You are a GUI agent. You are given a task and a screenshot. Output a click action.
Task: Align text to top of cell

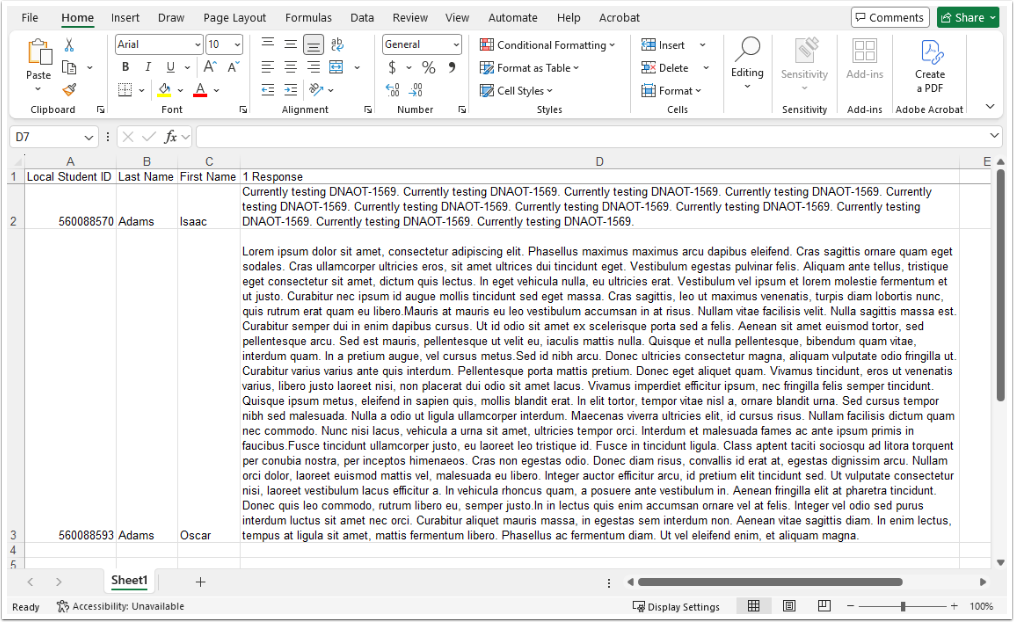(x=268, y=44)
